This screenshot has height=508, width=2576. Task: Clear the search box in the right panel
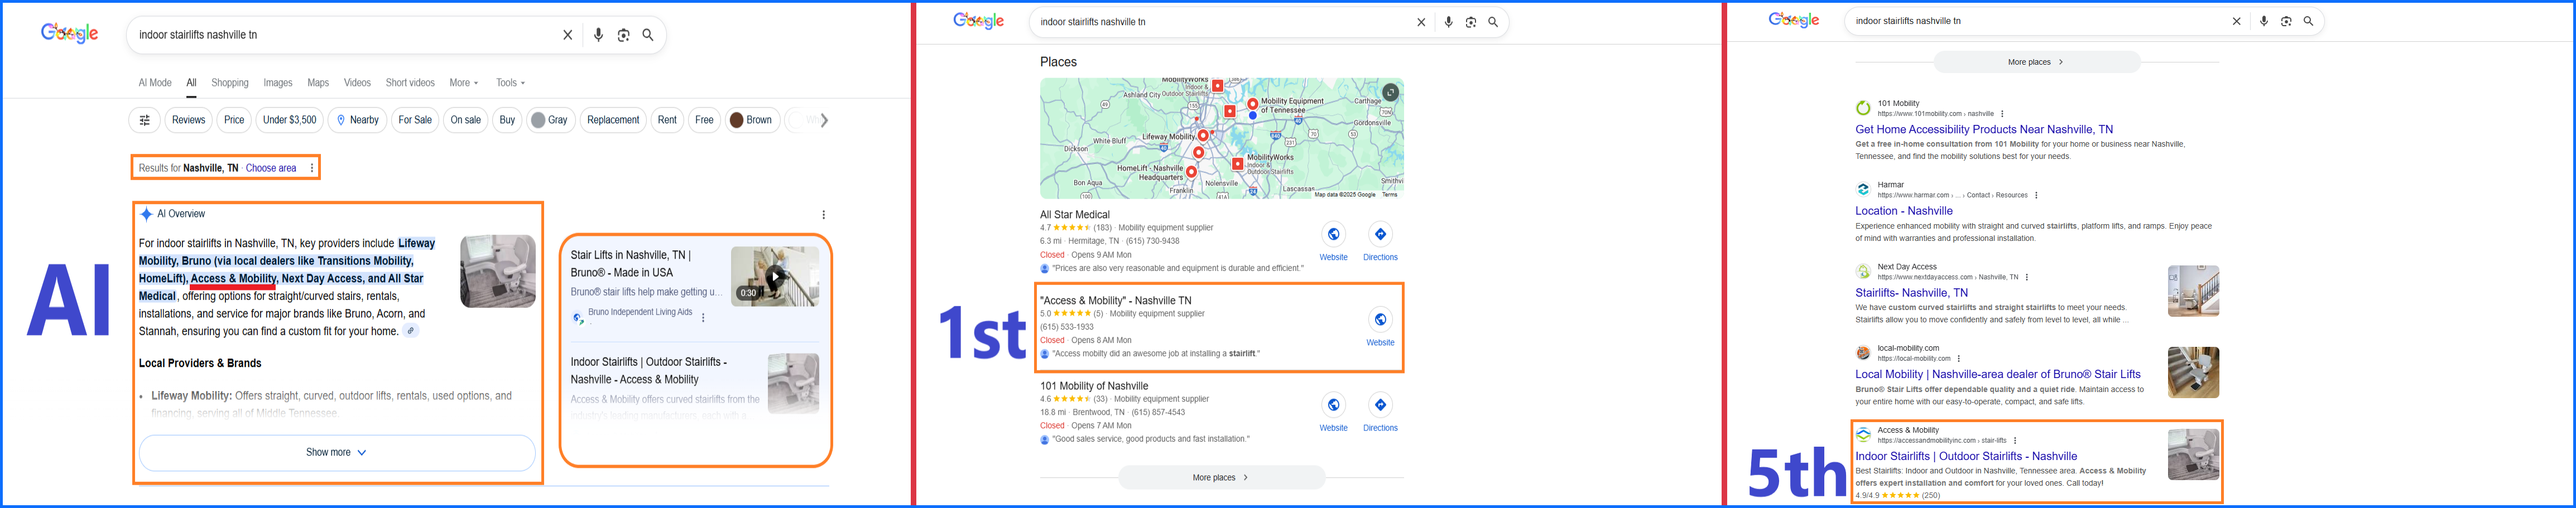pyautogui.click(x=2236, y=21)
